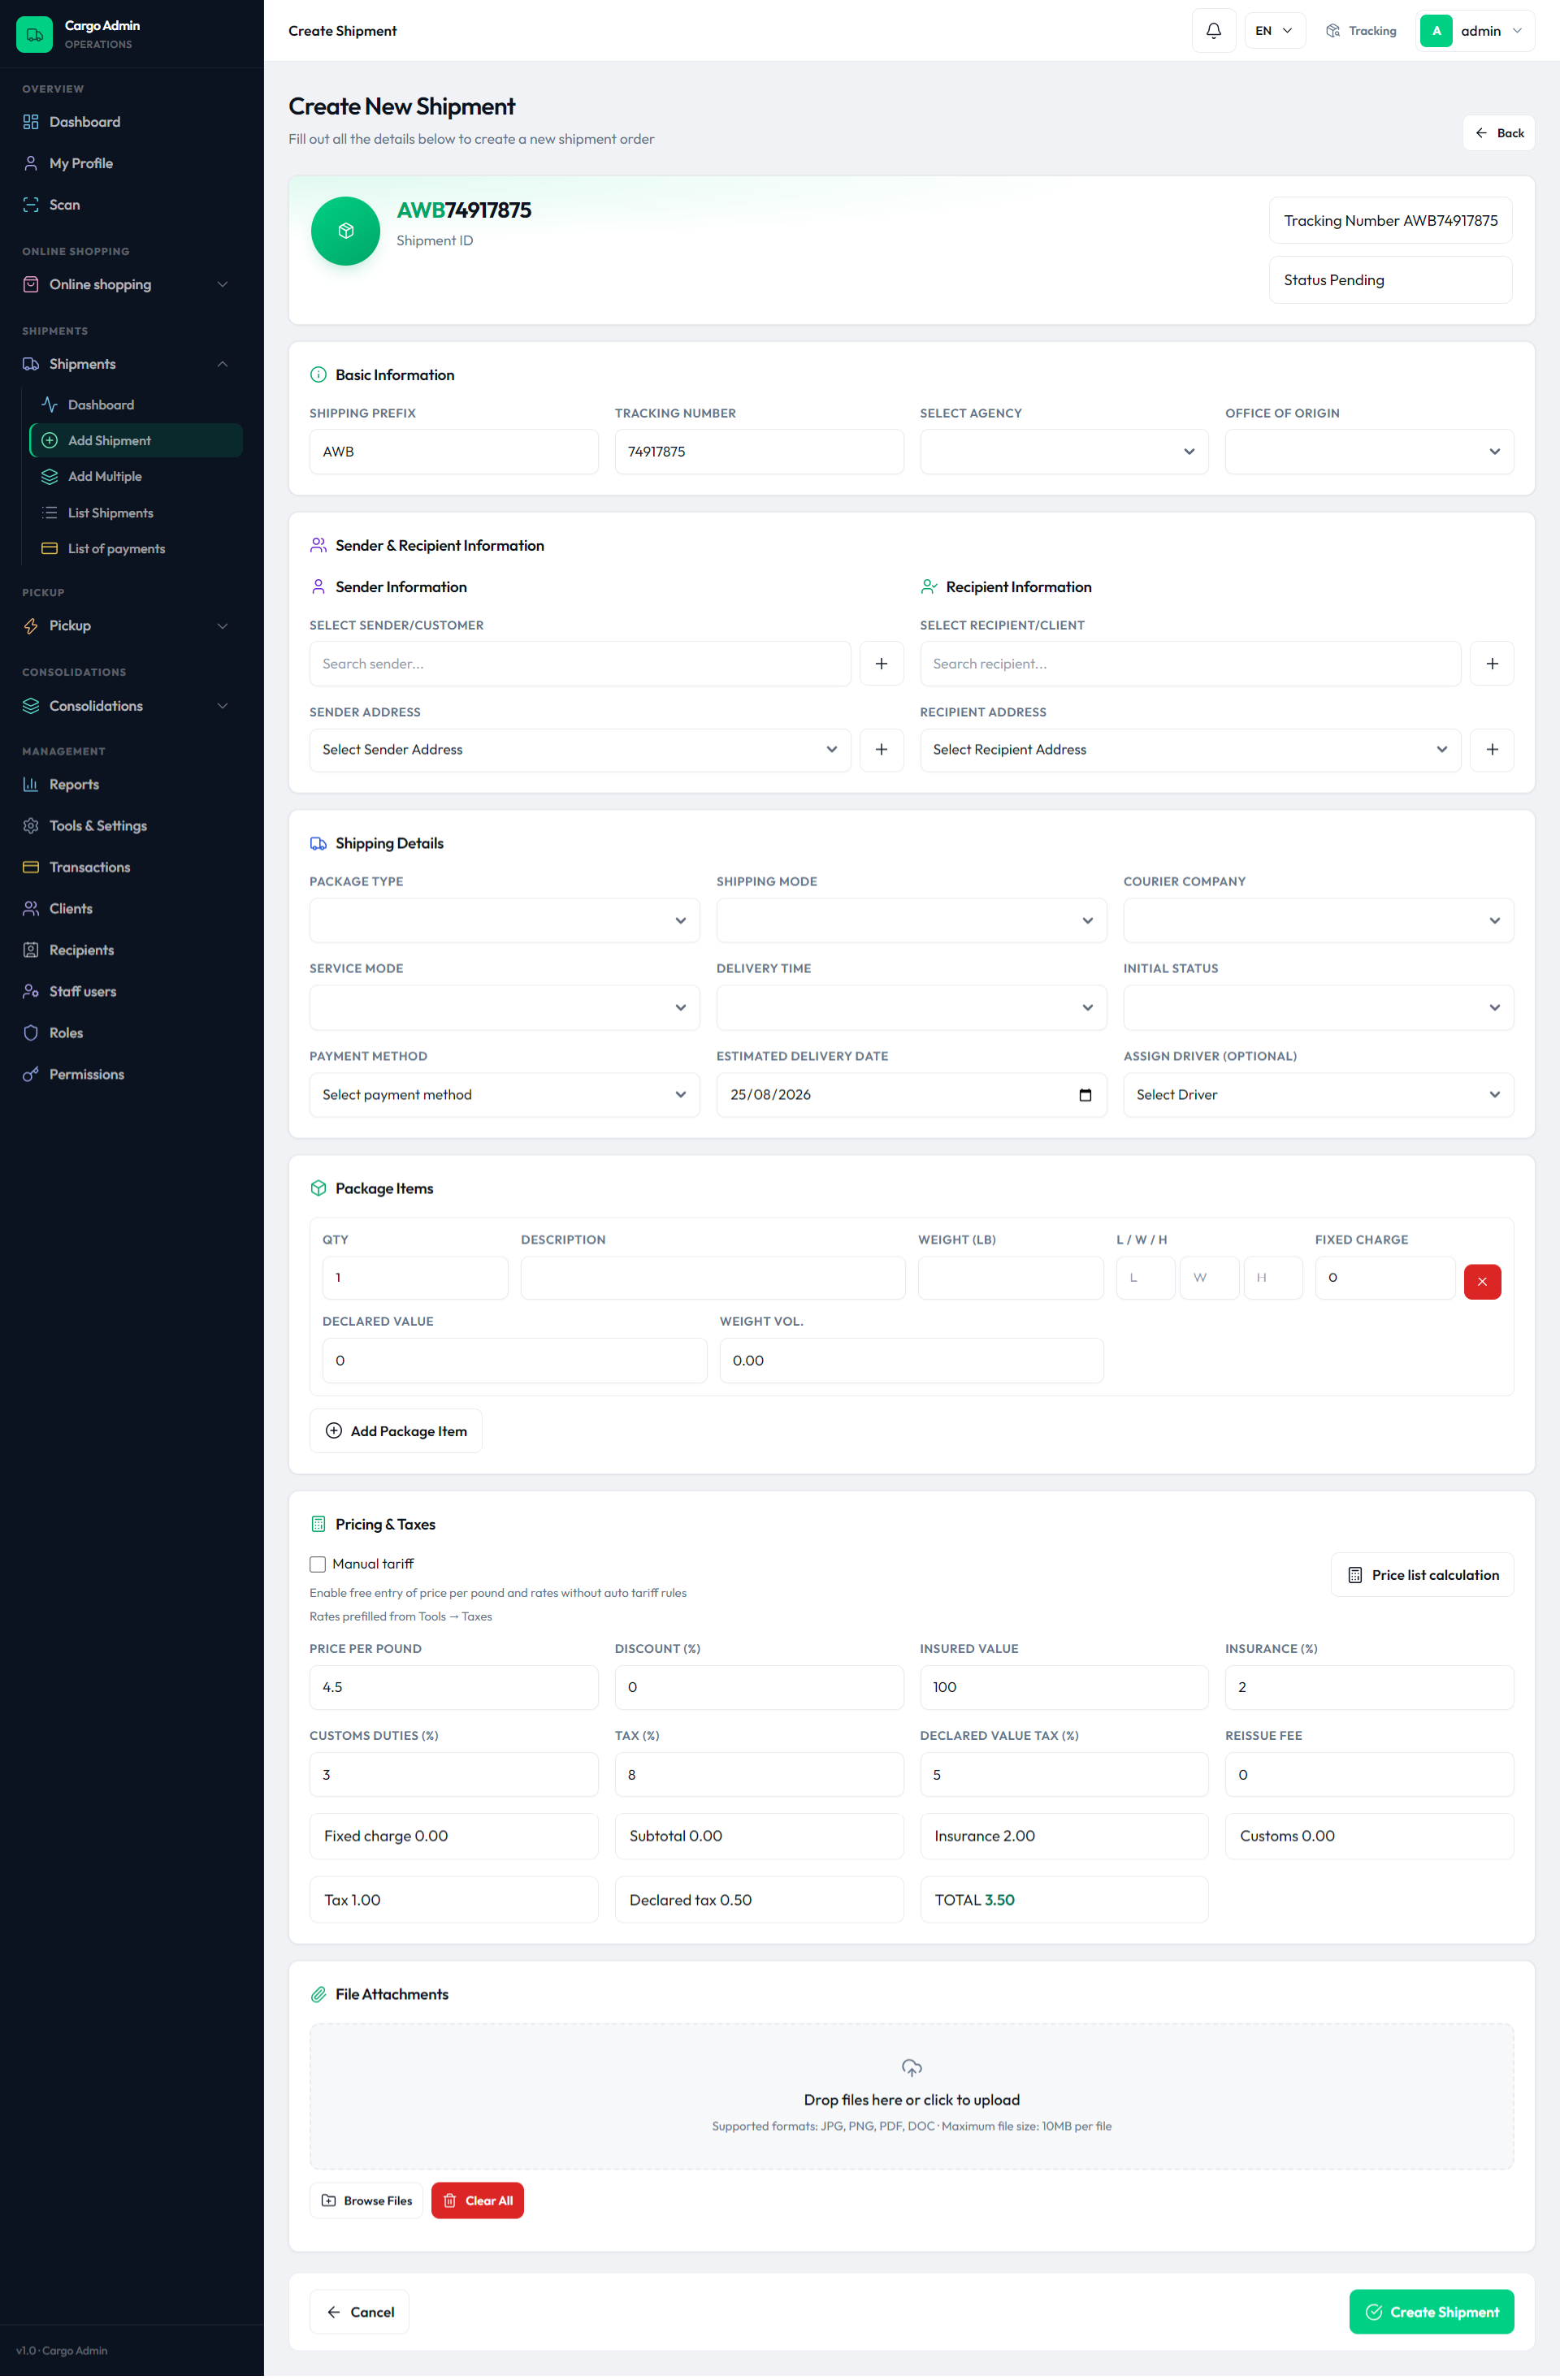Image resolution: width=1560 pixels, height=2380 pixels.
Task: Open Transactions page from sidebar
Action: (x=132, y=867)
